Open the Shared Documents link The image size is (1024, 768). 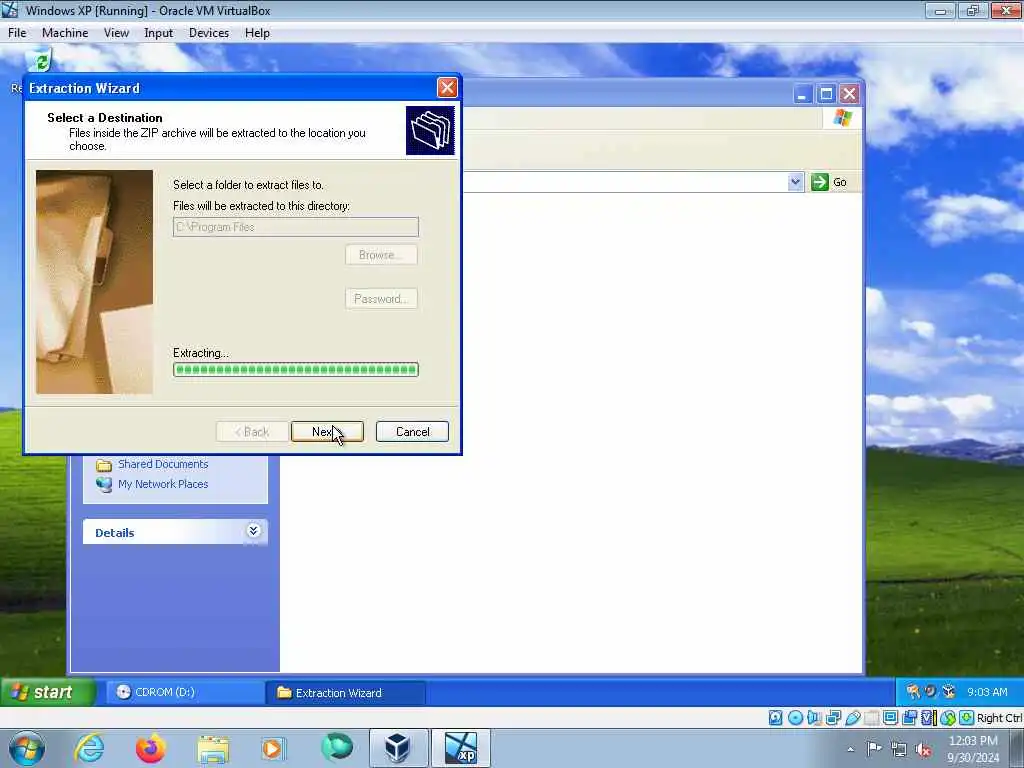pyautogui.click(x=163, y=464)
